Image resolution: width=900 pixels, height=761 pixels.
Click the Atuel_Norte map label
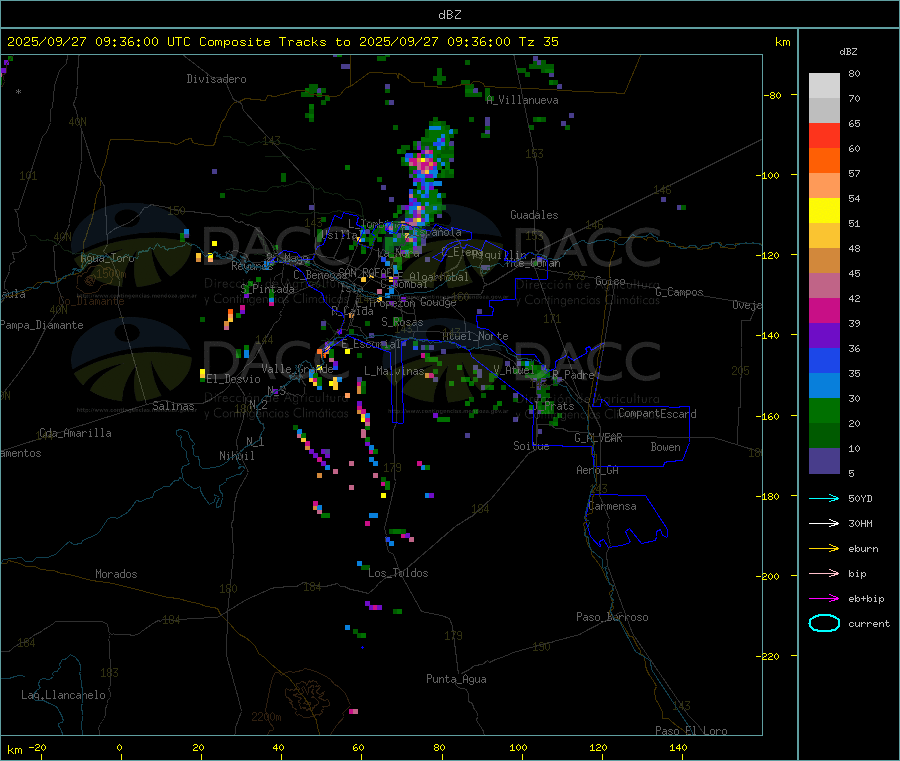[475, 336]
